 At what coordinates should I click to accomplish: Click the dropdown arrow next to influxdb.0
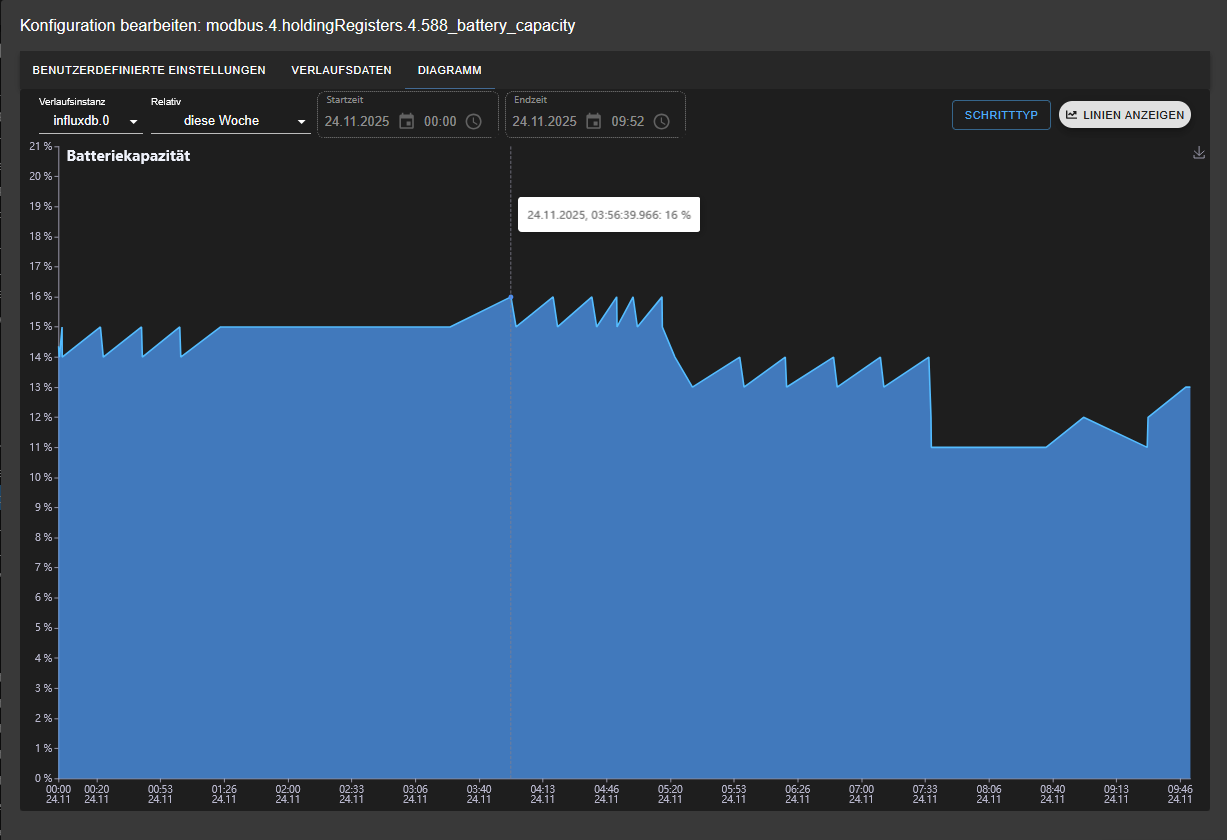point(134,122)
